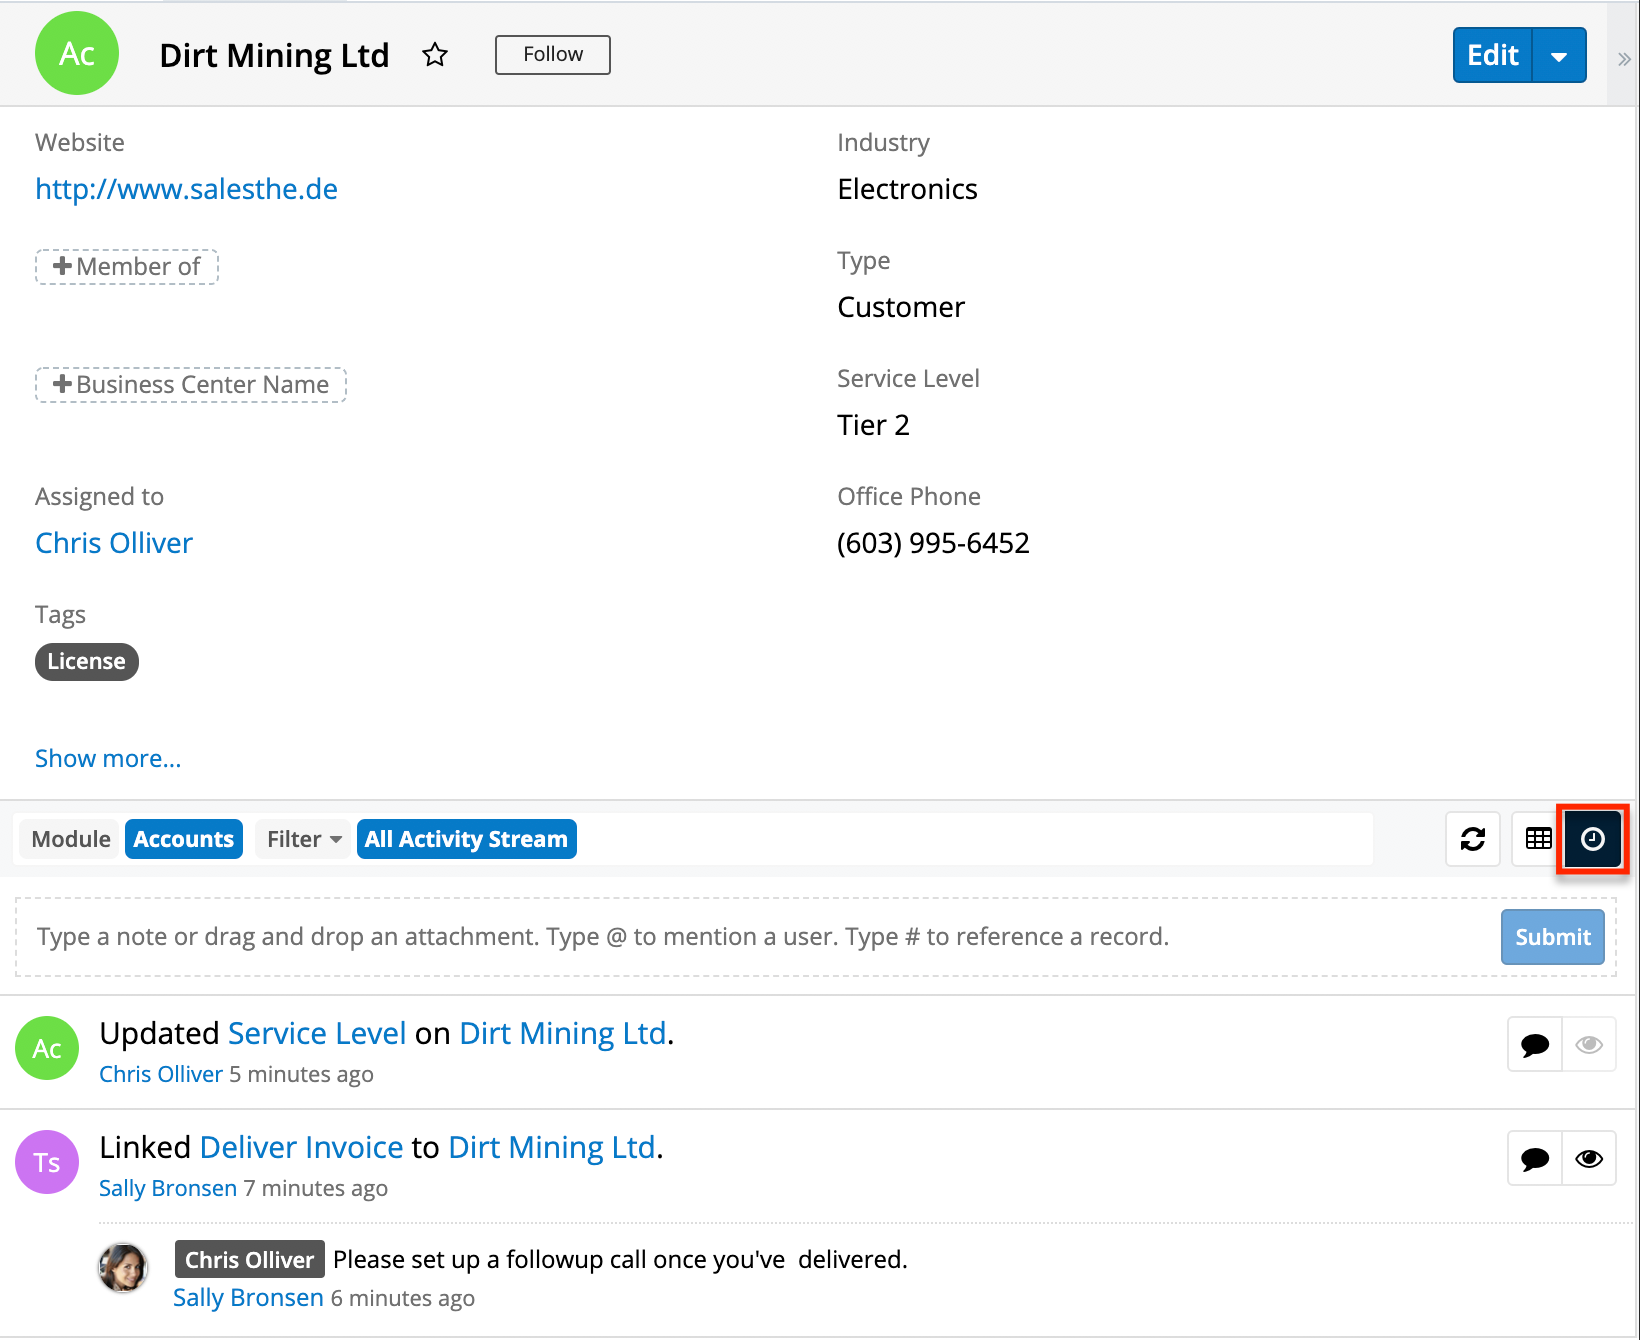Select the Accounts module filter
Image resolution: width=1640 pixels, height=1340 pixels.
[x=183, y=839]
